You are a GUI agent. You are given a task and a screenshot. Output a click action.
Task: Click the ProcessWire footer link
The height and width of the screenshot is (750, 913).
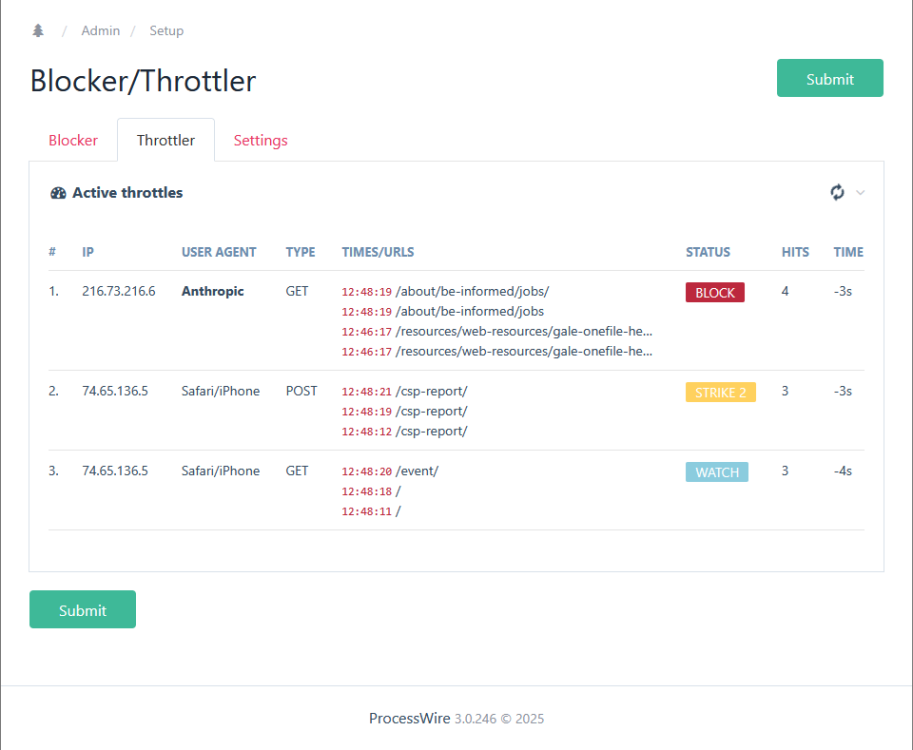pyautogui.click(x=409, y=718)
